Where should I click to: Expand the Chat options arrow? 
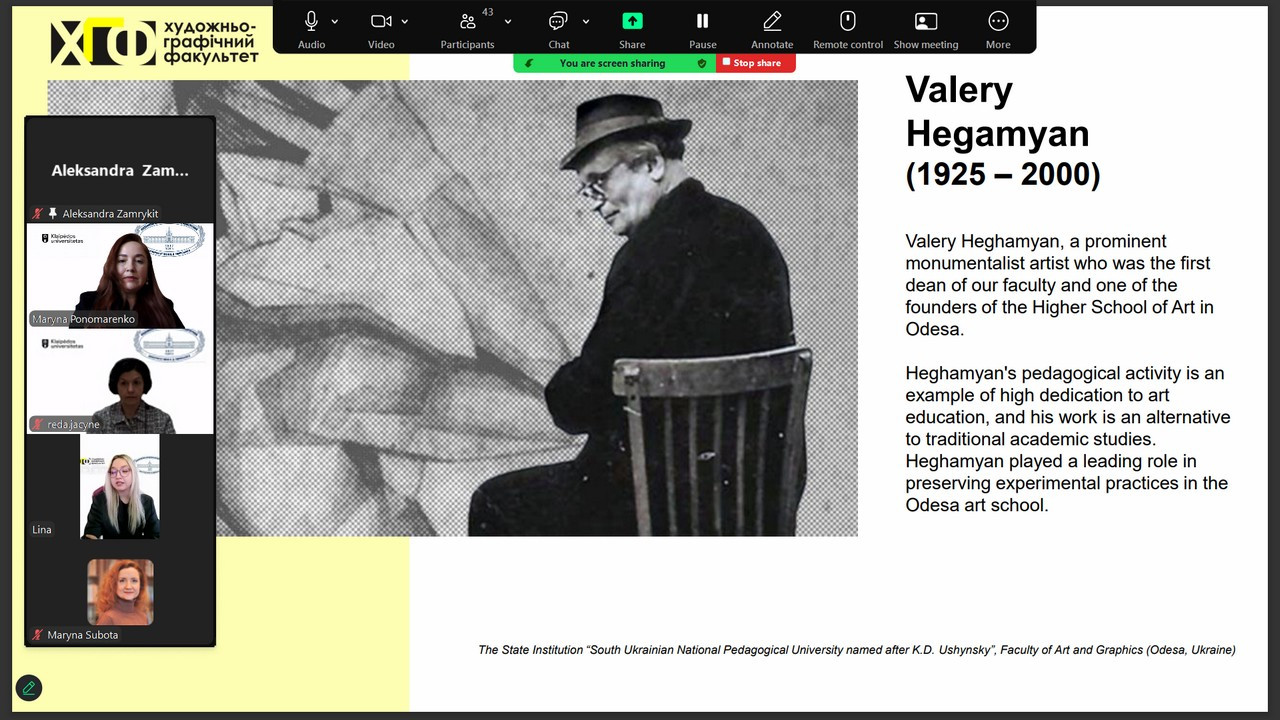(x=586, y=21)
